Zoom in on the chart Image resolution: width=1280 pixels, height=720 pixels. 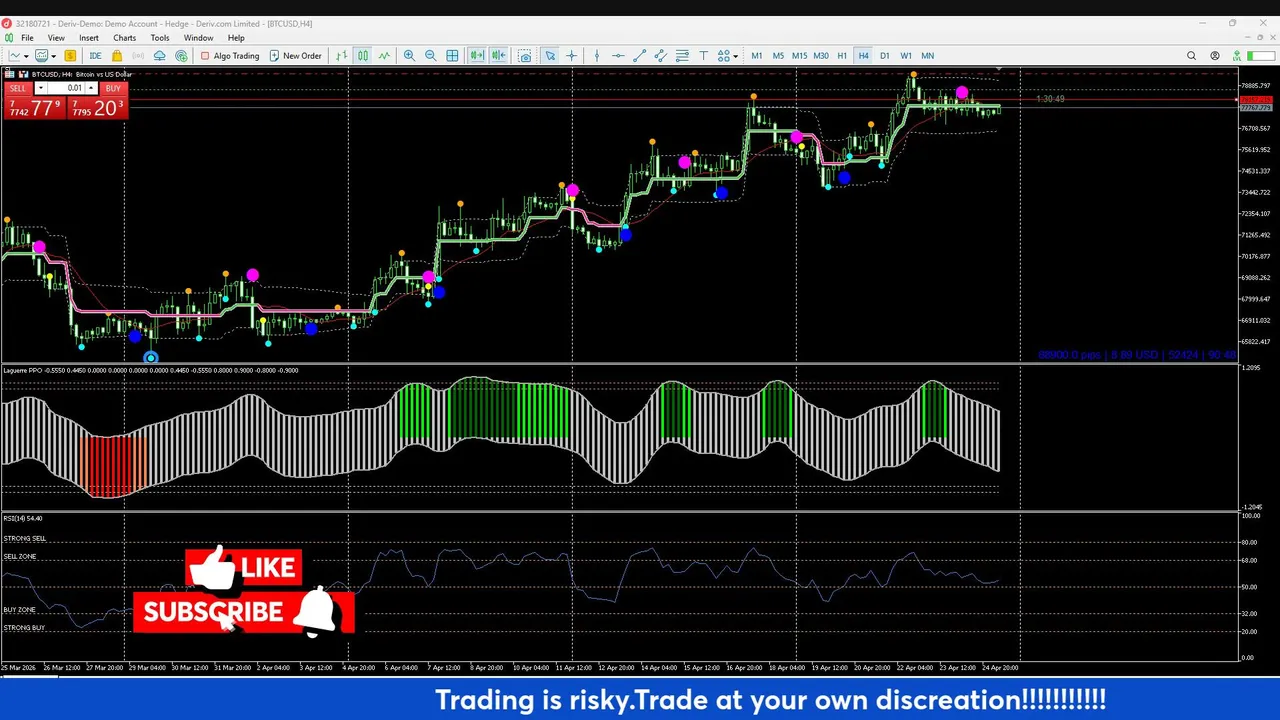[x=409, y=56]
